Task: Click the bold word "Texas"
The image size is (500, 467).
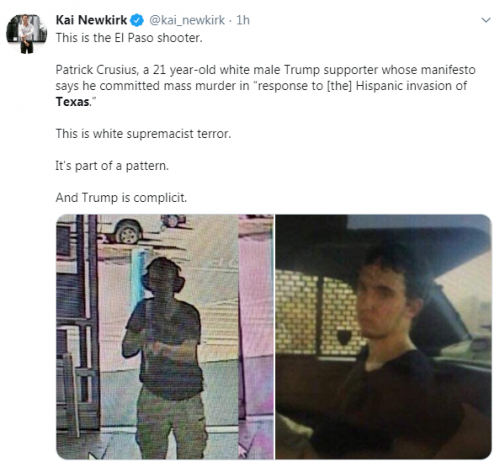Action: [72, 102]
